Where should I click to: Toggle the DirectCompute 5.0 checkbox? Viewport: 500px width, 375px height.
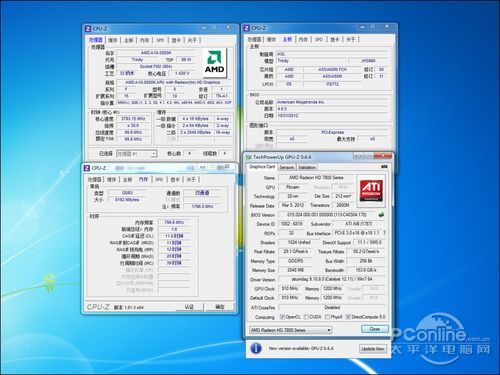[348, 317]
